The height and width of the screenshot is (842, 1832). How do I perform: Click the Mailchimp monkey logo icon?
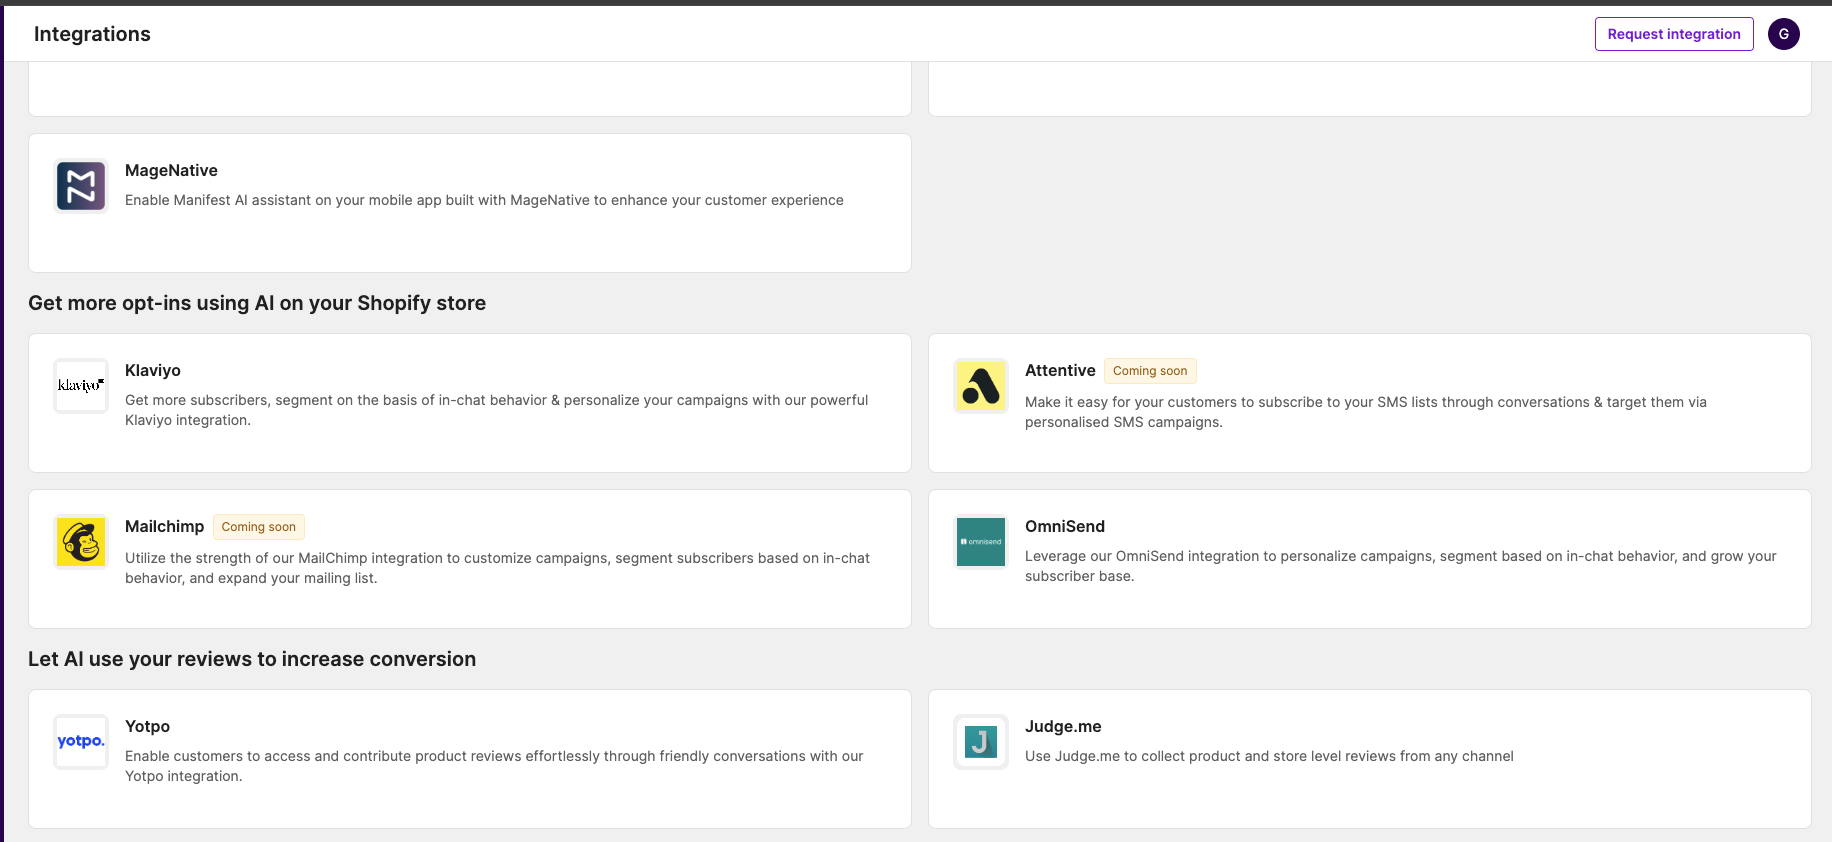tap(81, 542)
